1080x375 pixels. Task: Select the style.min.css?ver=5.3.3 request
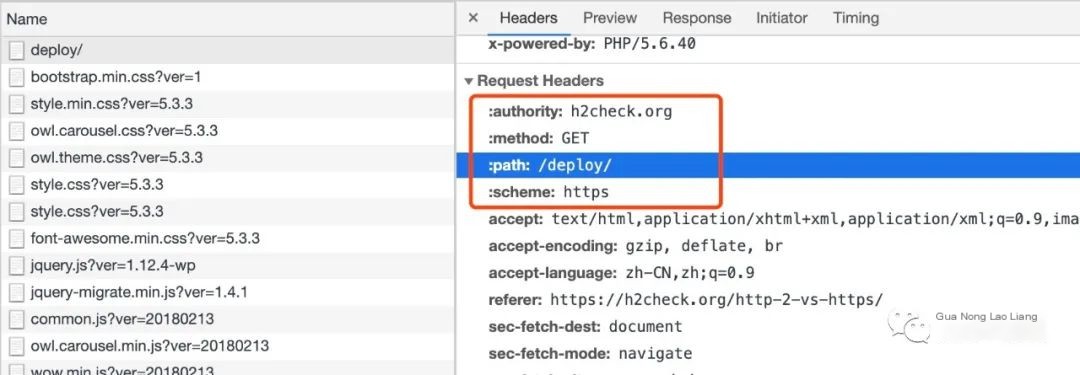click(x=227, y=104)
